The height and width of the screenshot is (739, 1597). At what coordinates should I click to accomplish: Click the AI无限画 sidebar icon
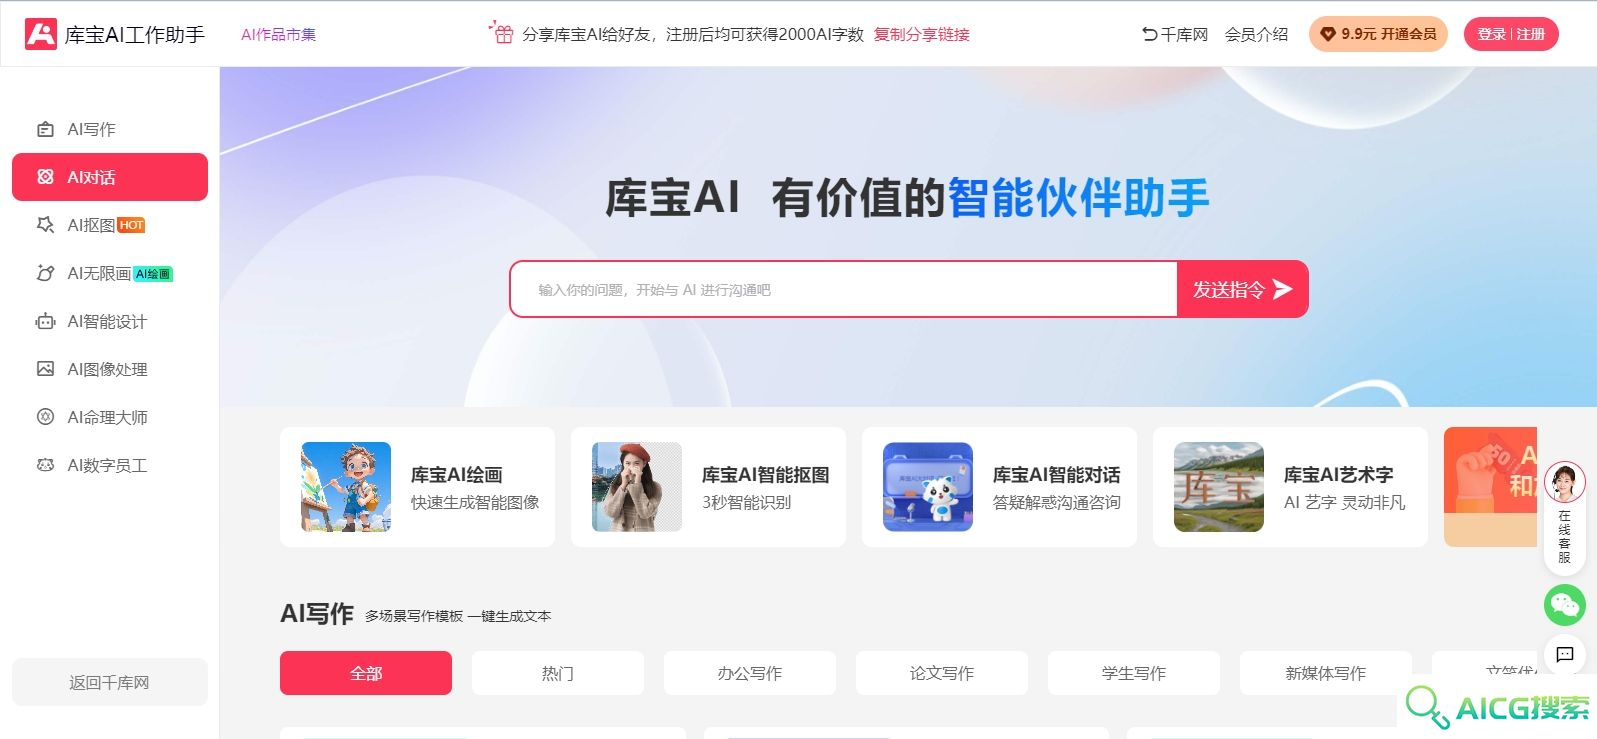(x=45, y=273)
